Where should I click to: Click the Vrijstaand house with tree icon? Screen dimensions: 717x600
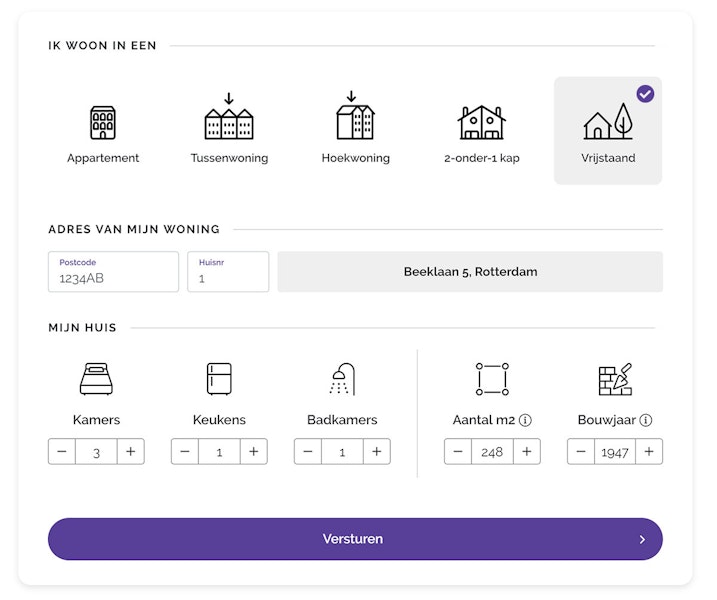click(x=608, y=121)
